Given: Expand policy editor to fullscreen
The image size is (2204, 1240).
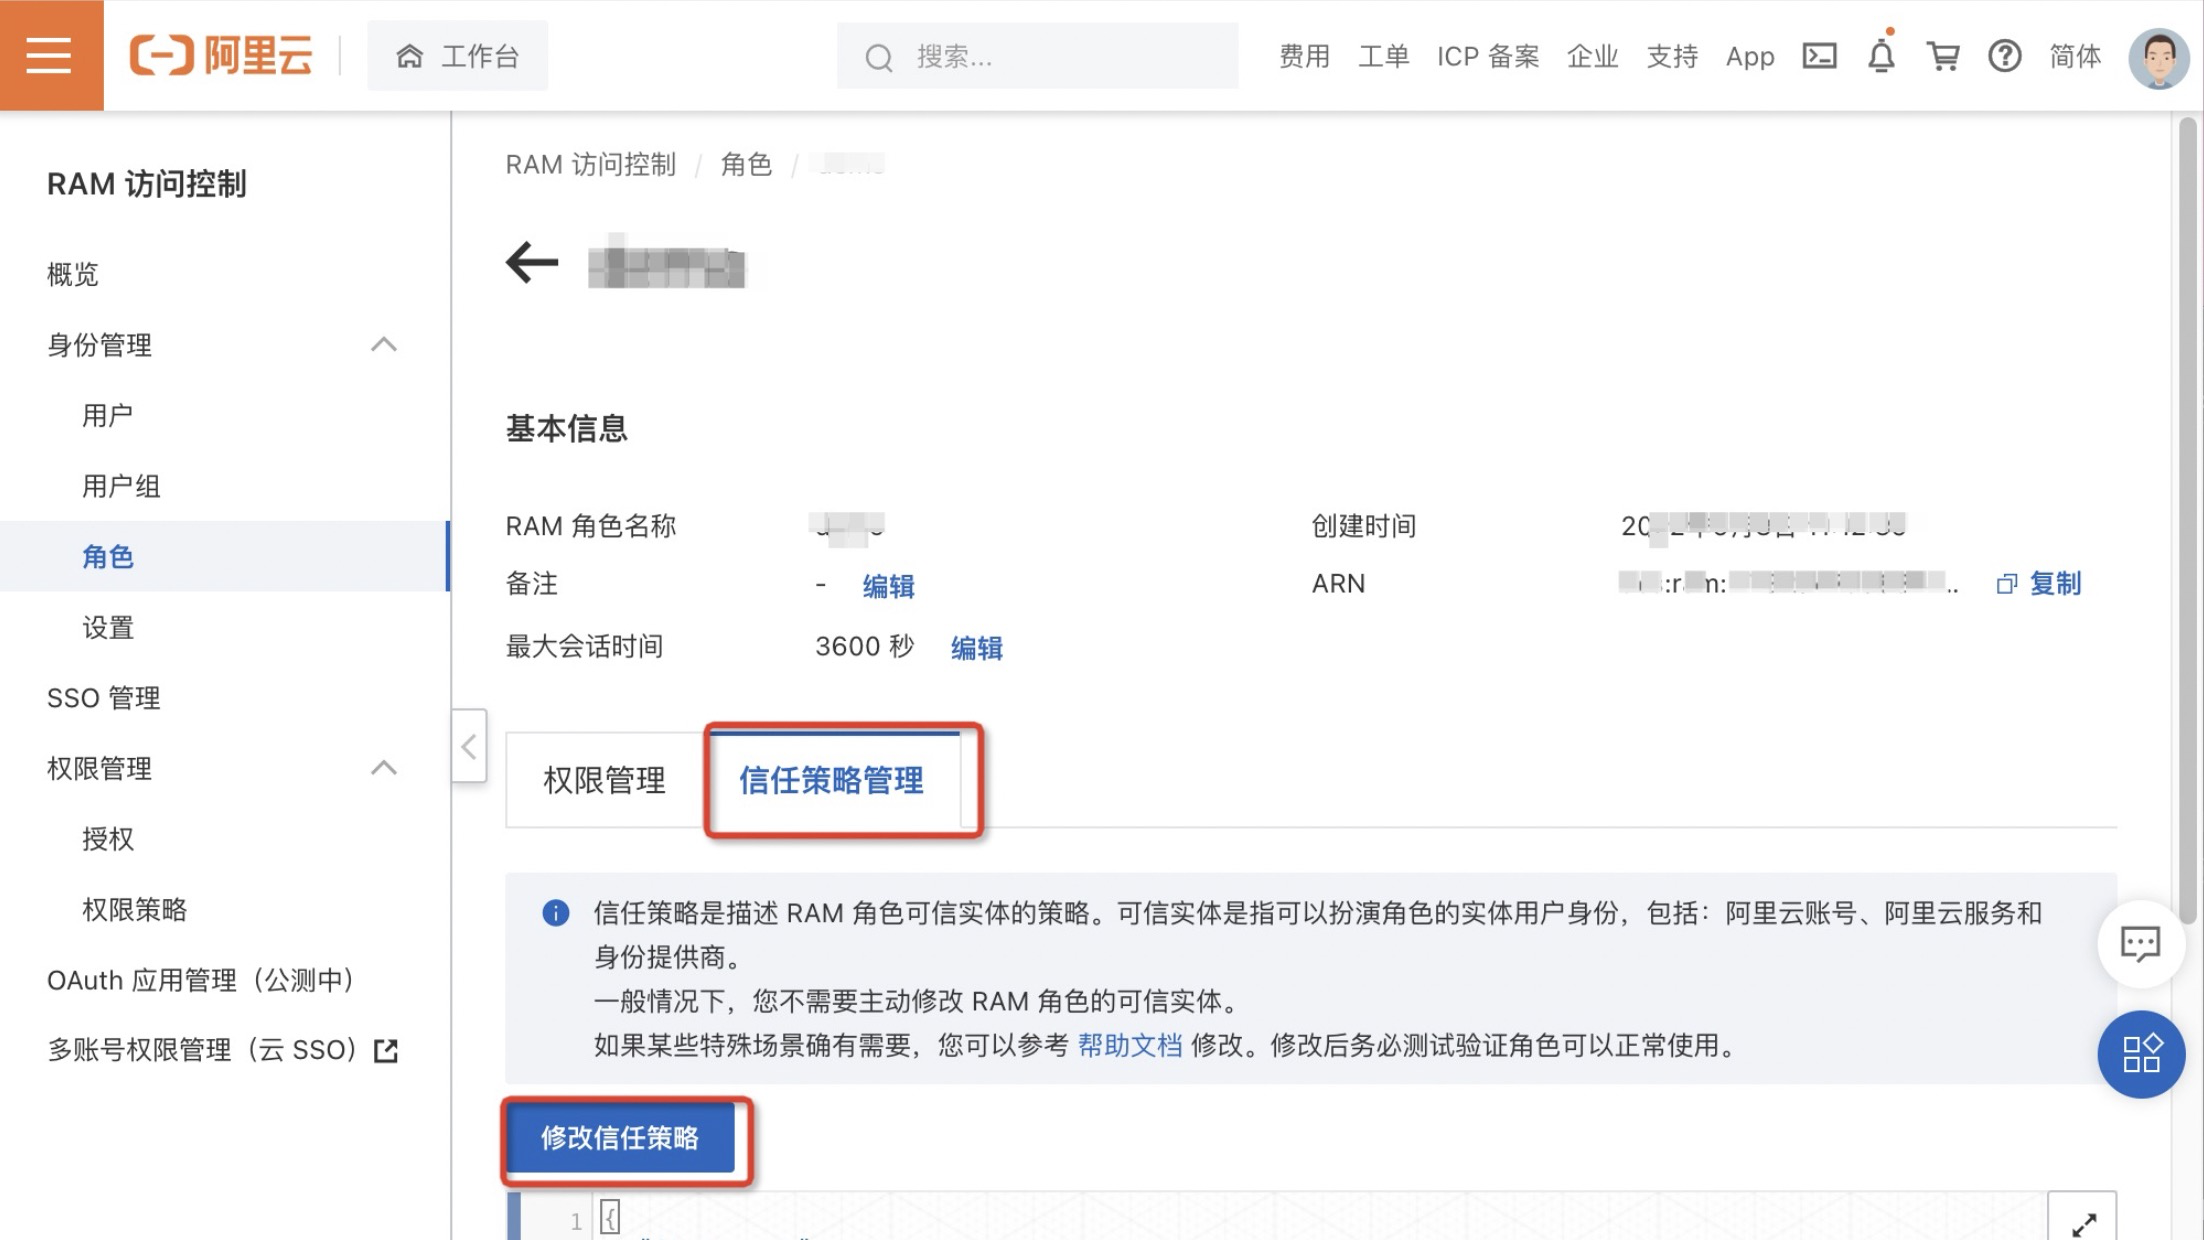Looking at the screenshot, I should pos(2083,1222).
